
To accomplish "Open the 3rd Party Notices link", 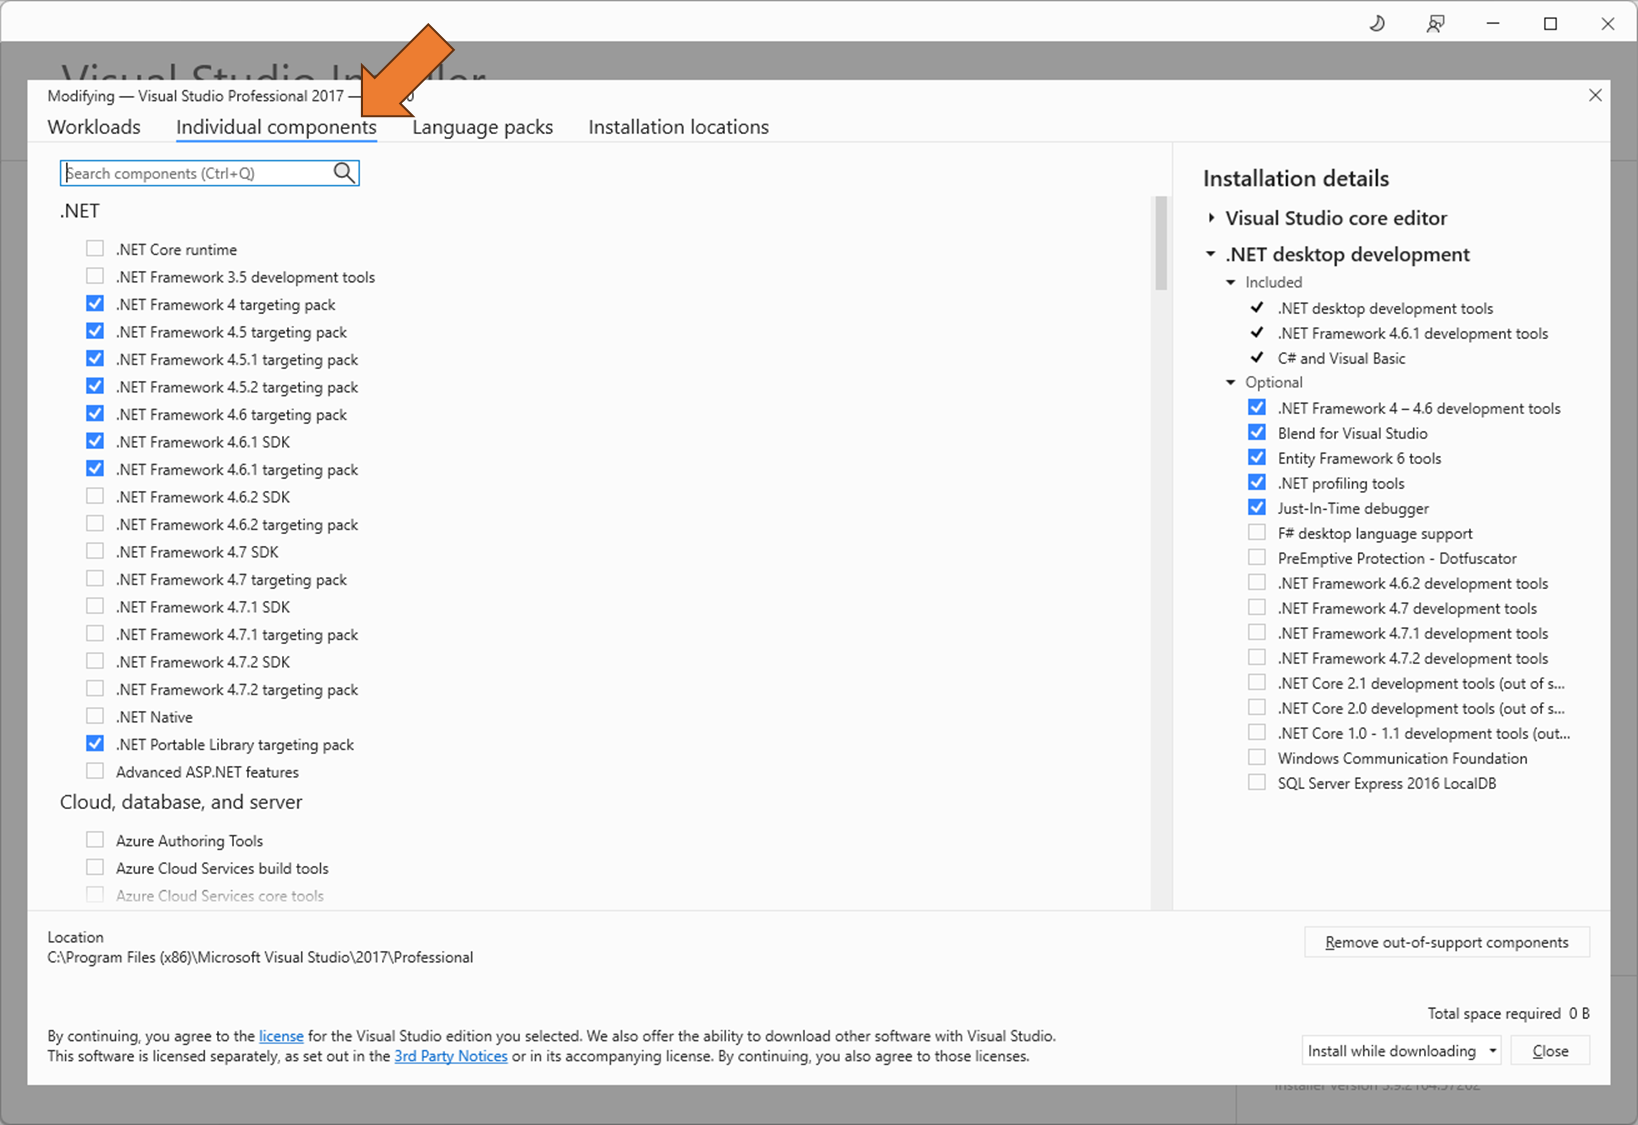I will pyautogui.click(x=451, y=1056).
